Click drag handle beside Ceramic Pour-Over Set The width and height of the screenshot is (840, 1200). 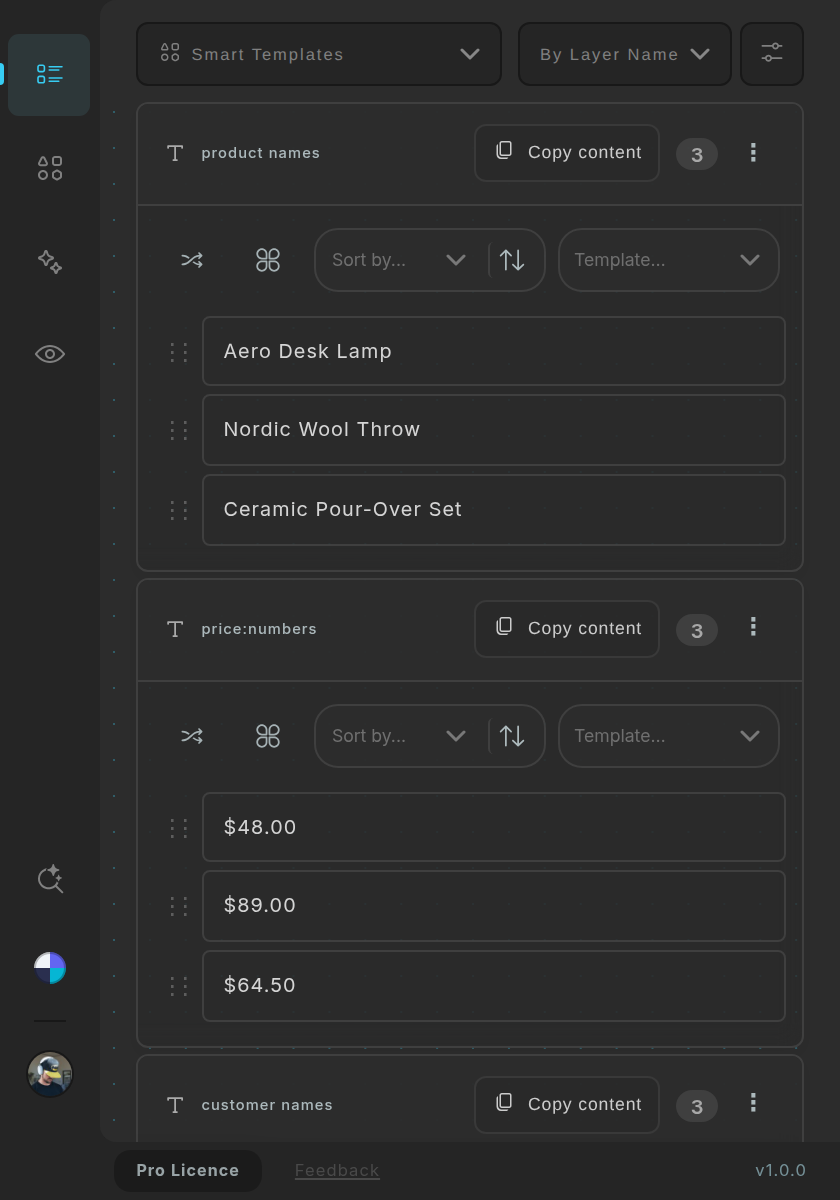pos(179,510)
